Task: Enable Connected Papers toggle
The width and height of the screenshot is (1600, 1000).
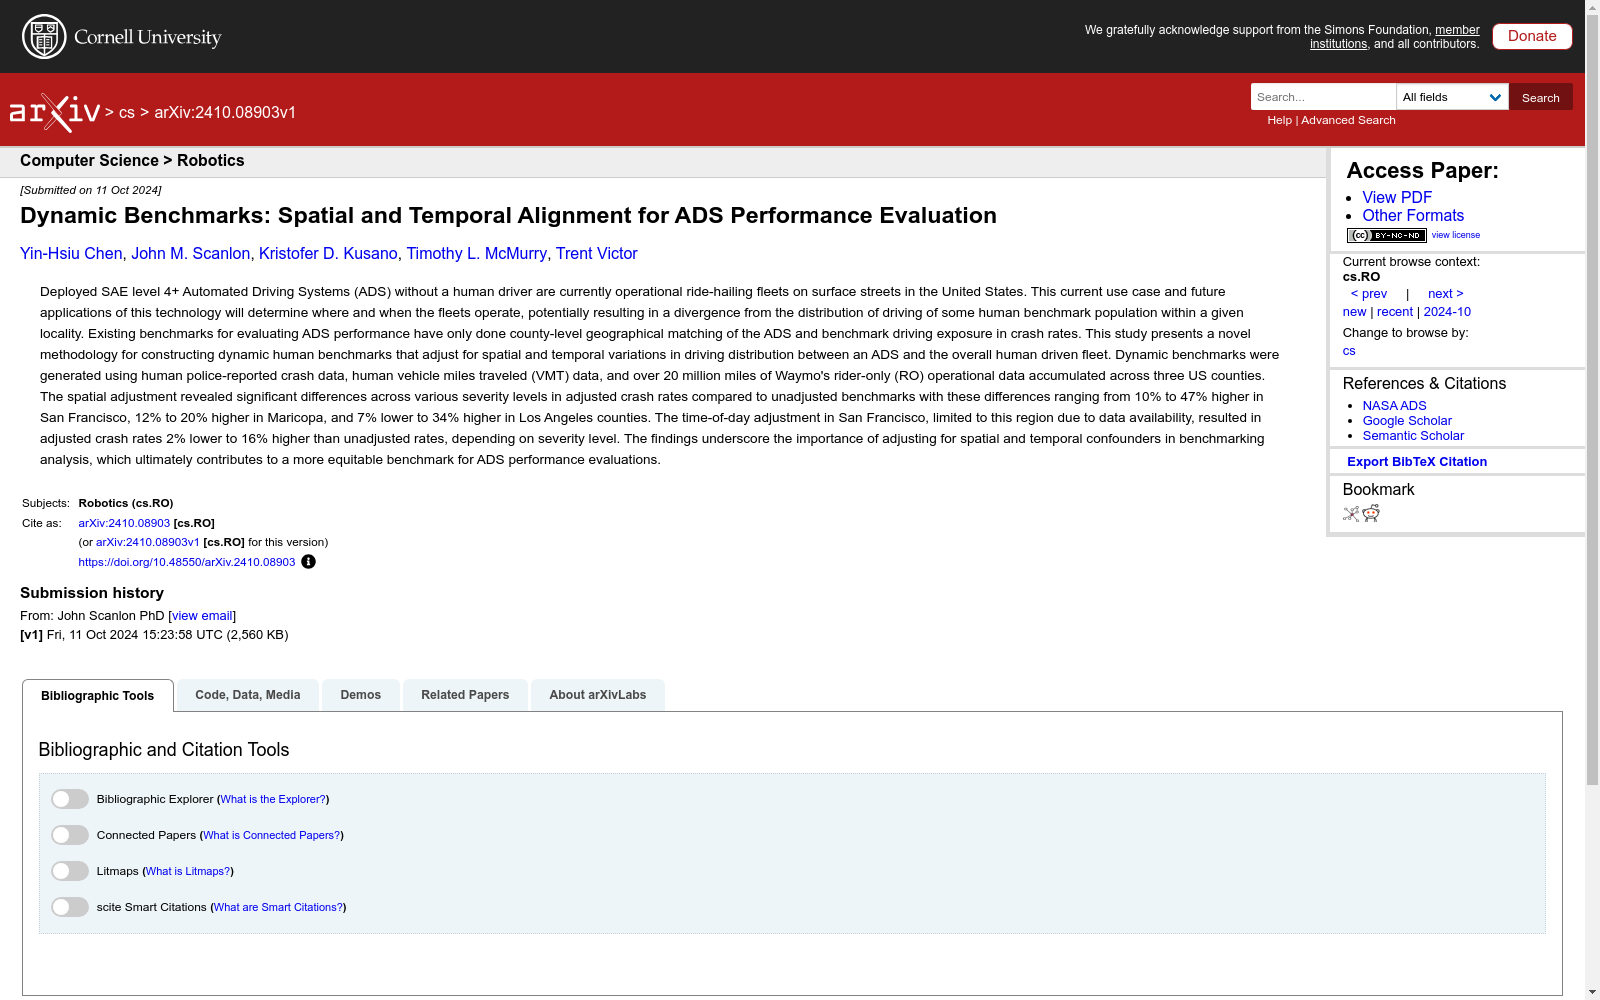Action: coord(70,835)
